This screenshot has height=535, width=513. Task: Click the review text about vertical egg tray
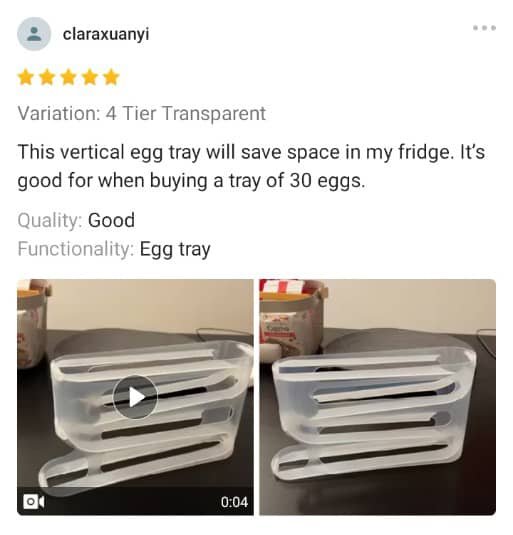(x=251, y=166)
